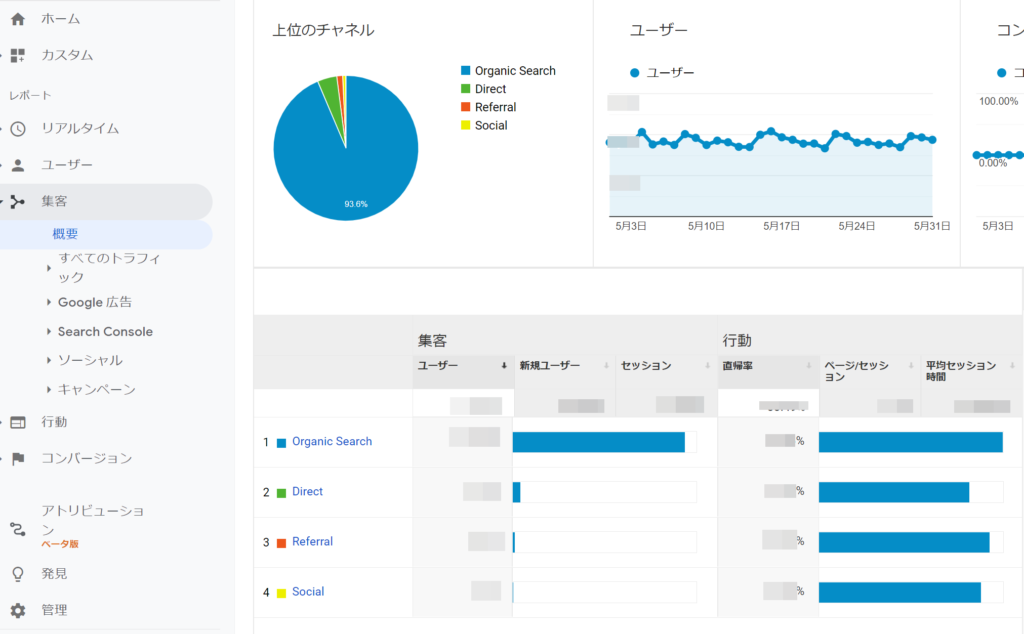Click the Discover lightbulb icon
This screenshot has width=1024, height=634.
[18, 574]
